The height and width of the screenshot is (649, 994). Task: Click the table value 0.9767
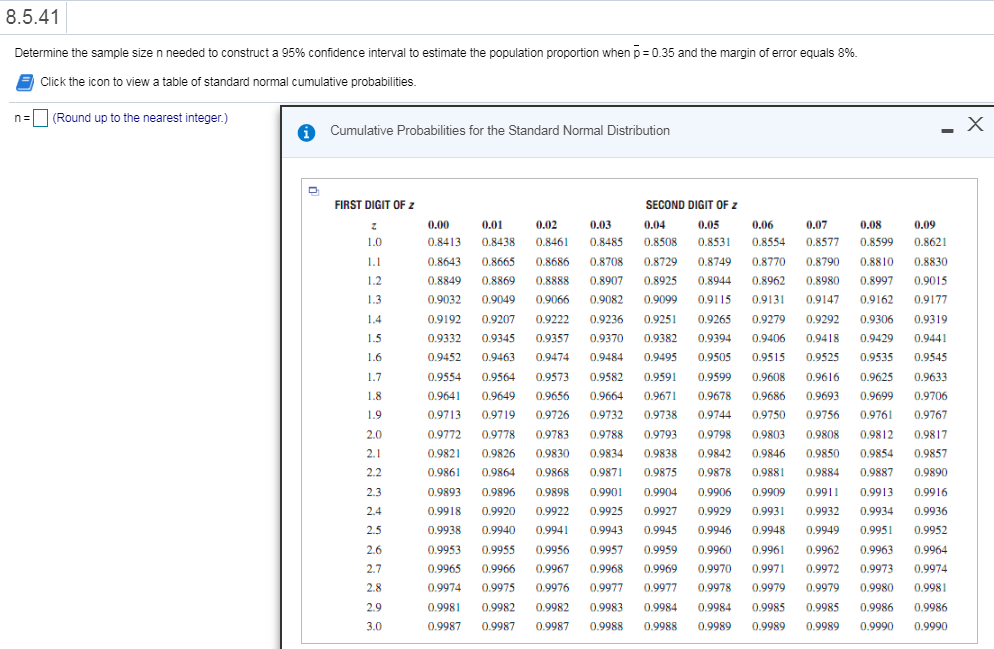pyautogui.click(x=930, y=415)
